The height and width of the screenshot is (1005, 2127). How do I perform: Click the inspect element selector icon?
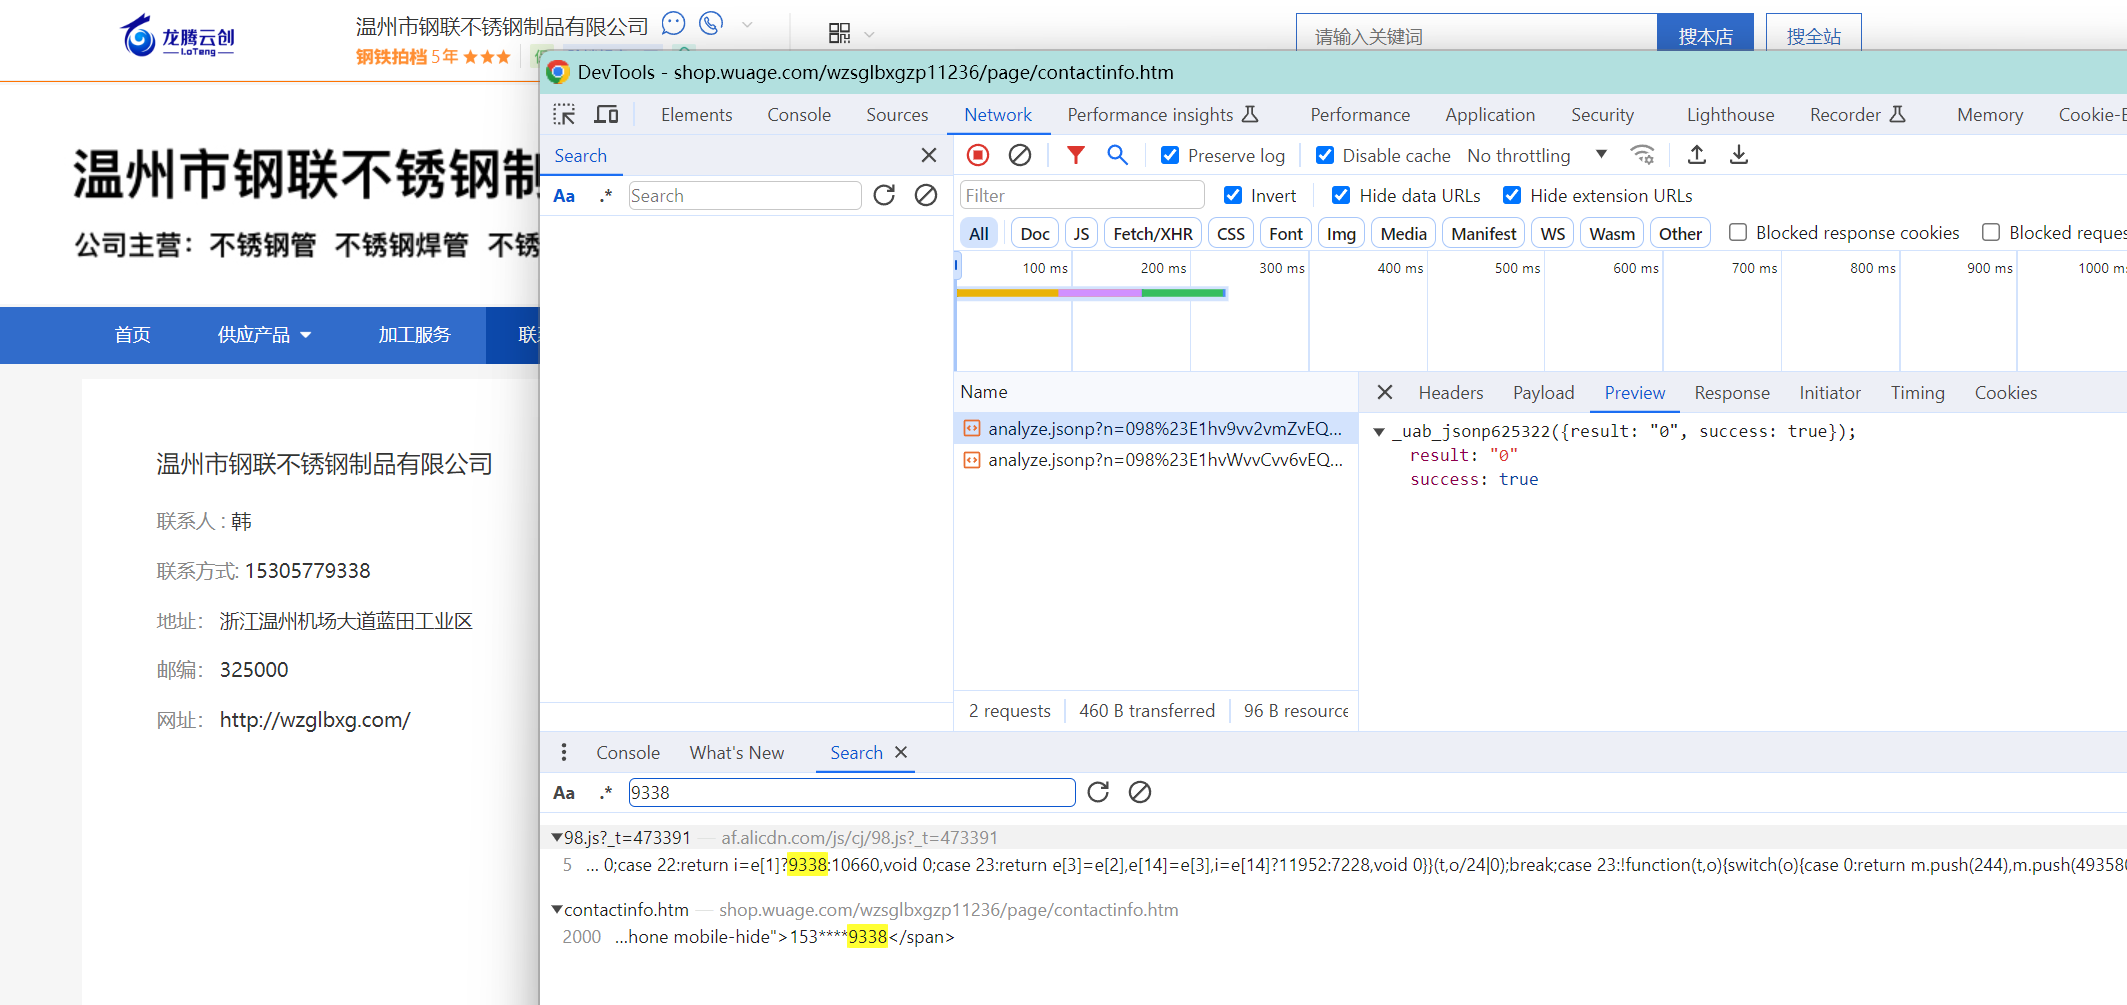[564, 115]
